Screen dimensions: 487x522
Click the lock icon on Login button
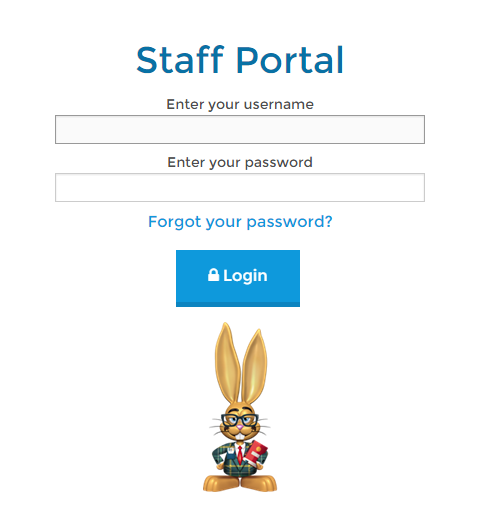(x=213, y=275)
